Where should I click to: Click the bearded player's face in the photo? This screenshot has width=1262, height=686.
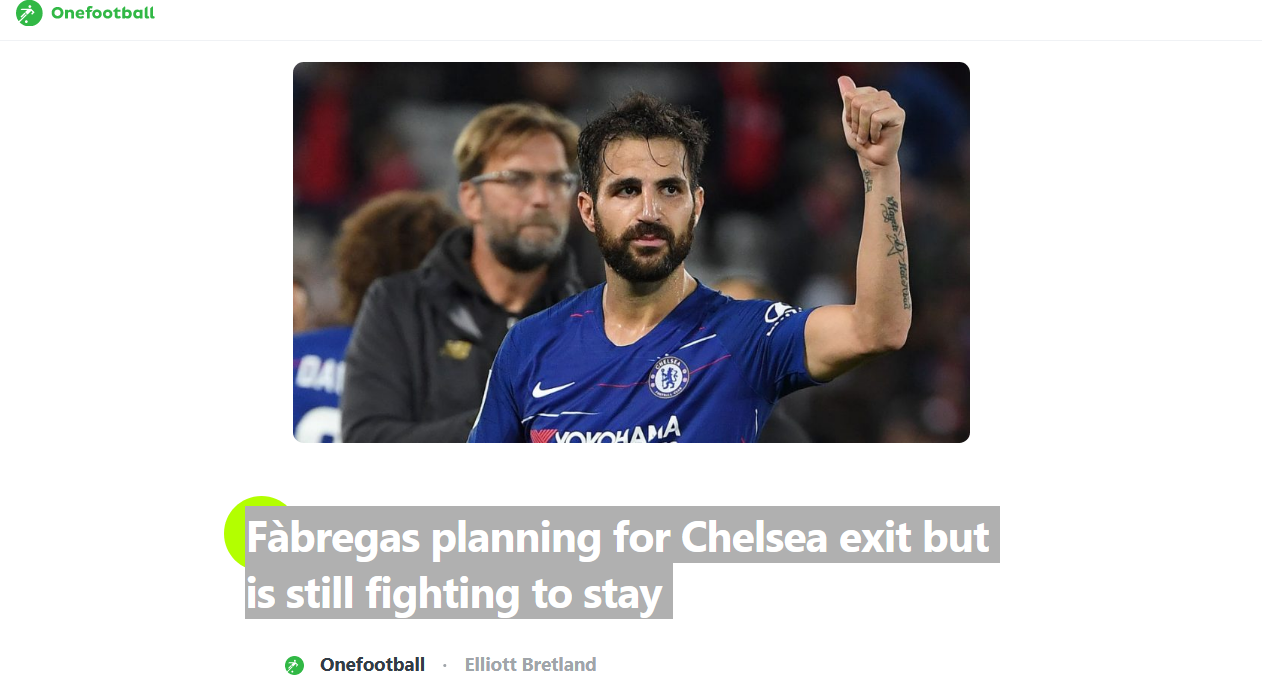pyautogui.click(x=640, y=200)
